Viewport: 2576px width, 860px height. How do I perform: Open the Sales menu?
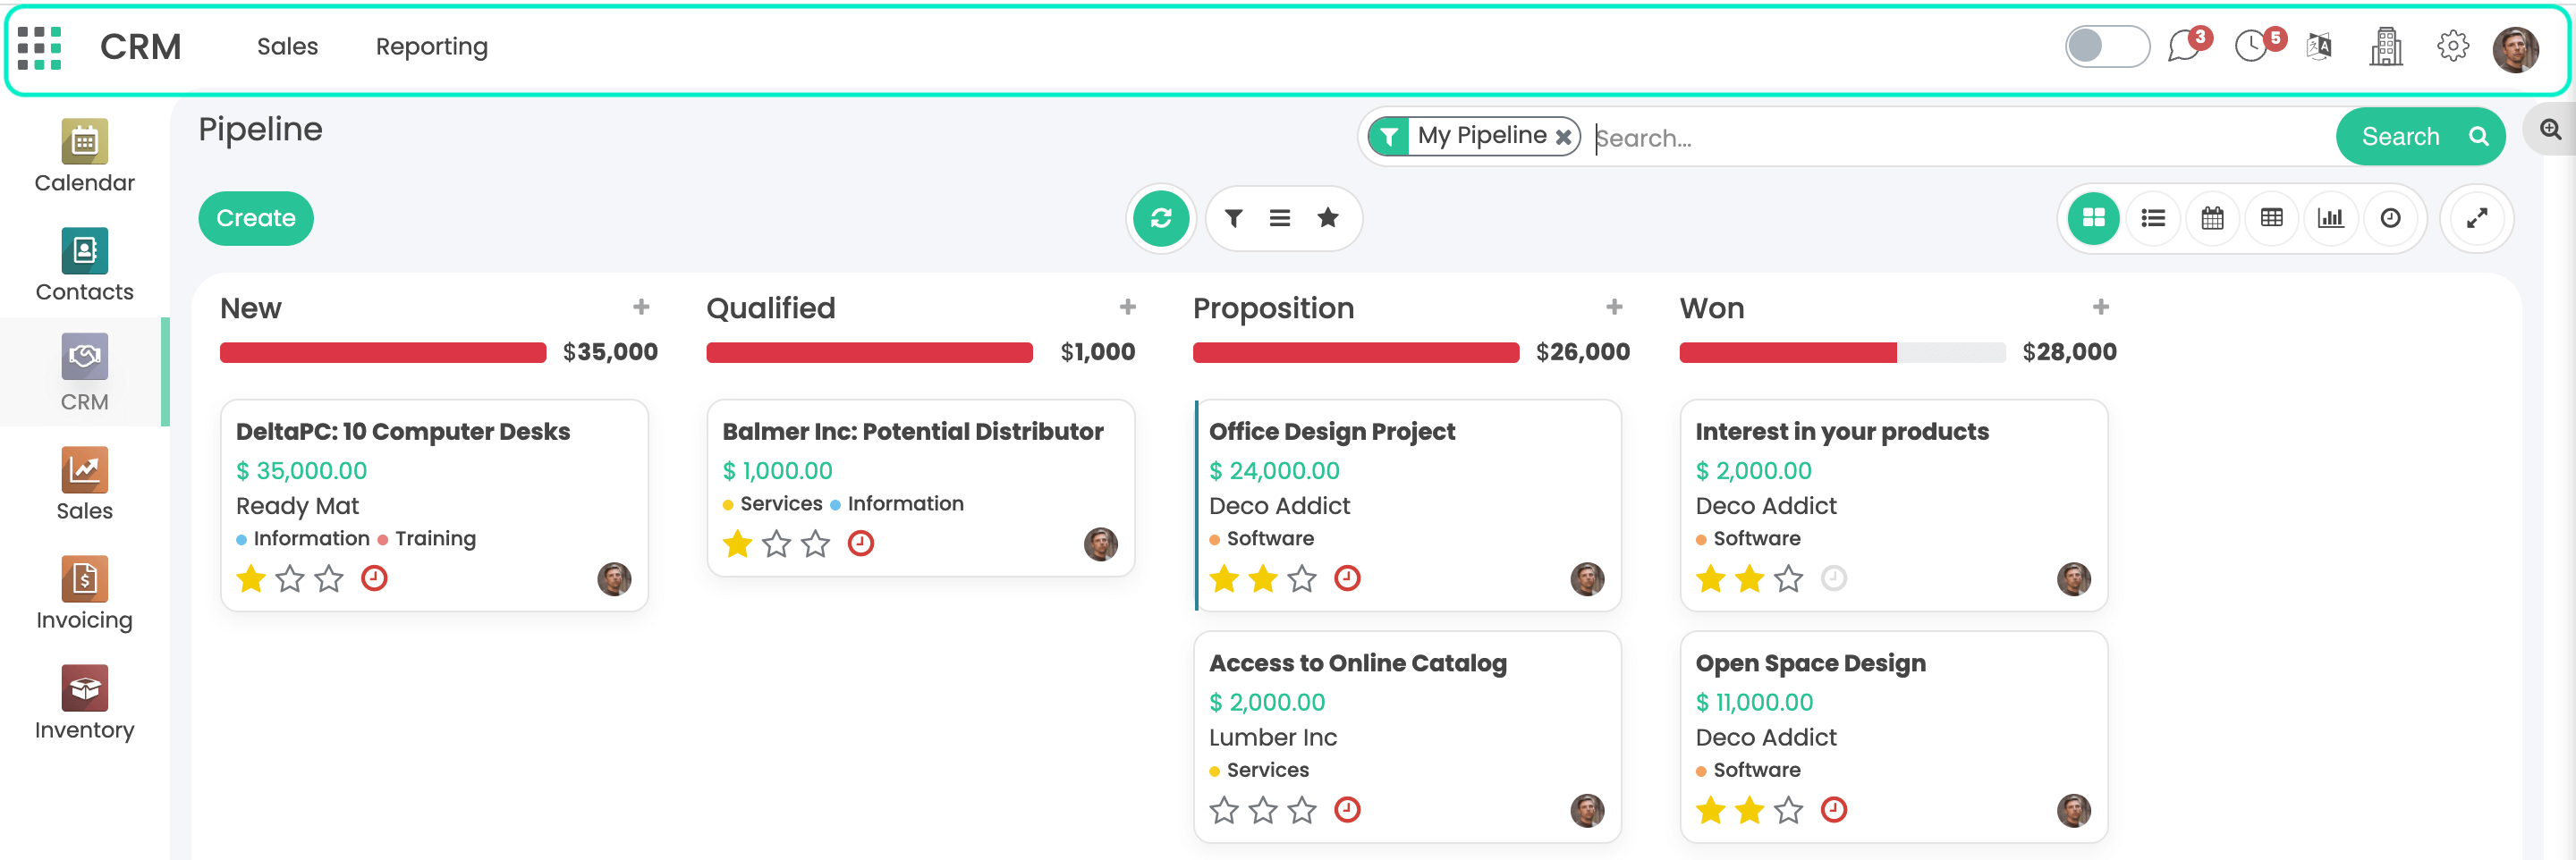coord(287,47)
